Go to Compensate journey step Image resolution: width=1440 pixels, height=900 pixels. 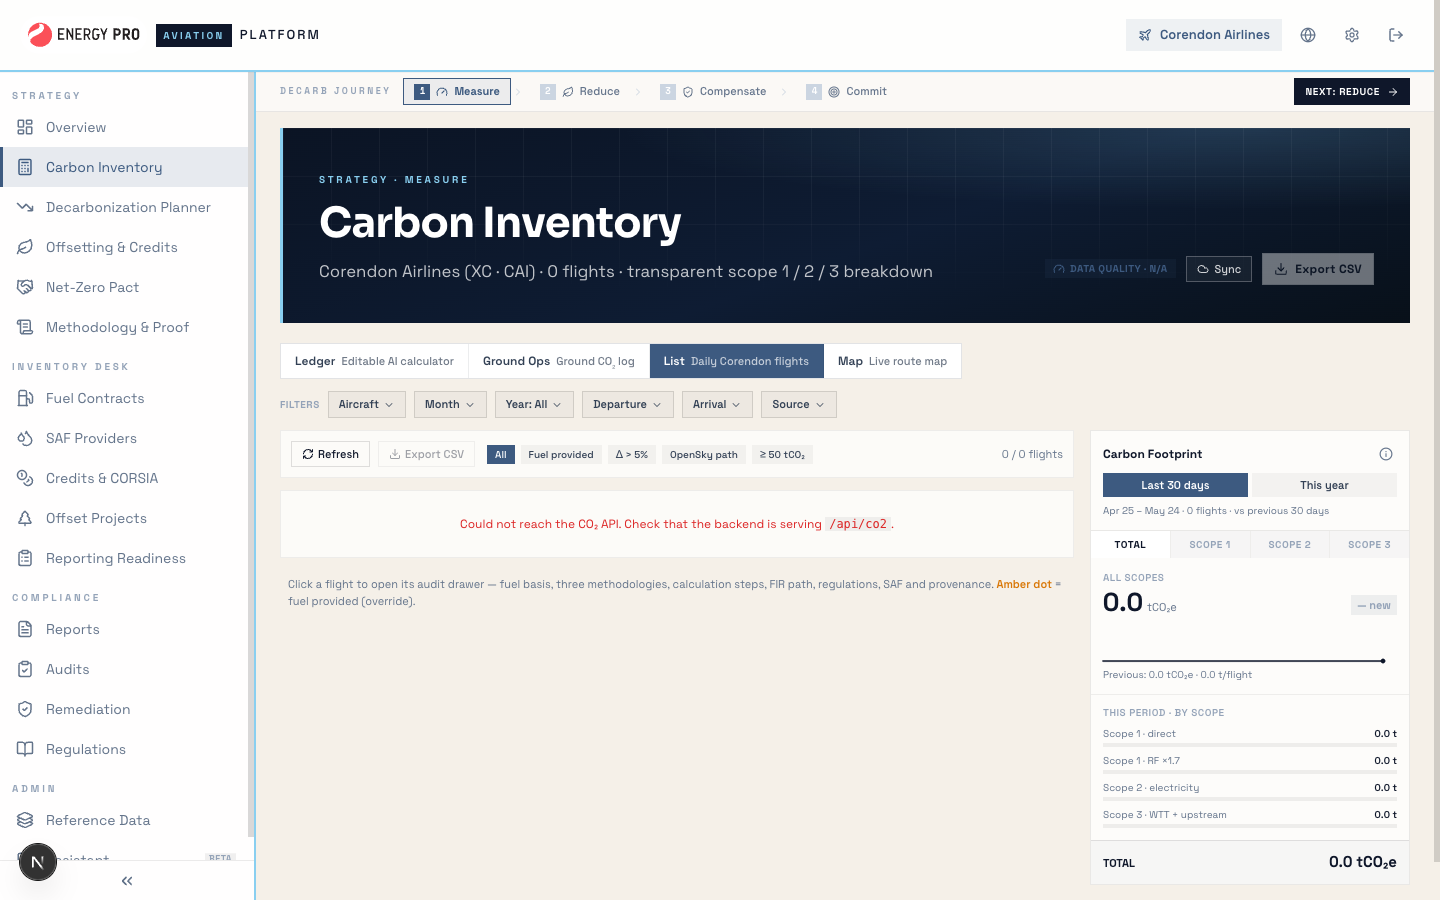(x=714, y=91)
